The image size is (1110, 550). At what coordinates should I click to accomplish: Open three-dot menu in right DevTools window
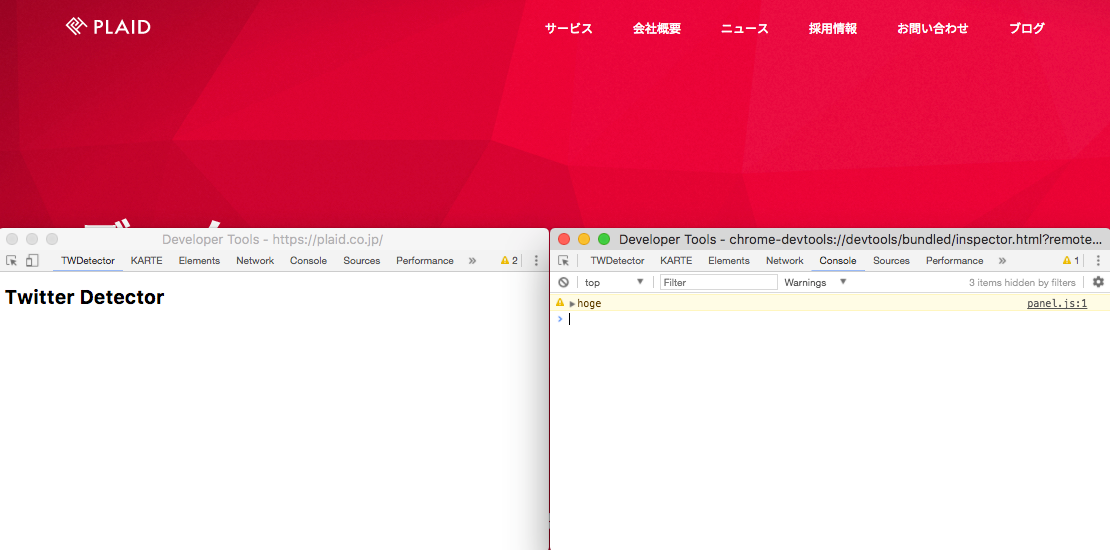[x=1098, y=261]
